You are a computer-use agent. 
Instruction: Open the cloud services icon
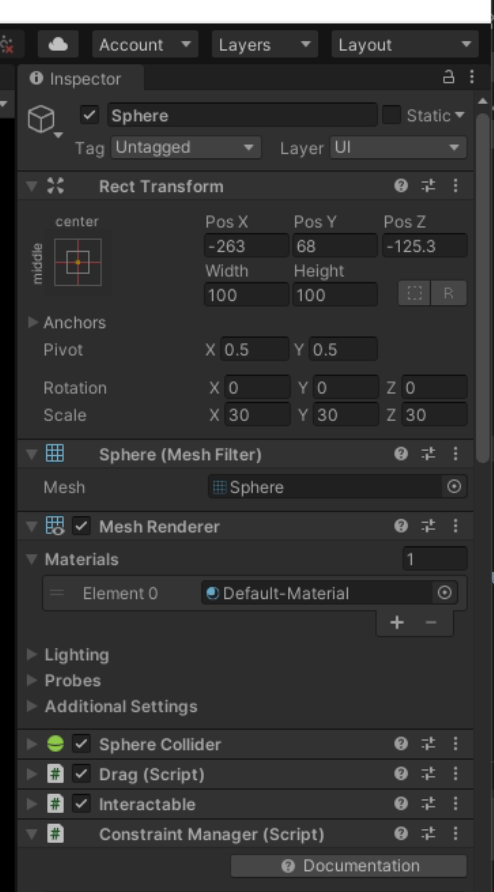click(x=58, y=44)
